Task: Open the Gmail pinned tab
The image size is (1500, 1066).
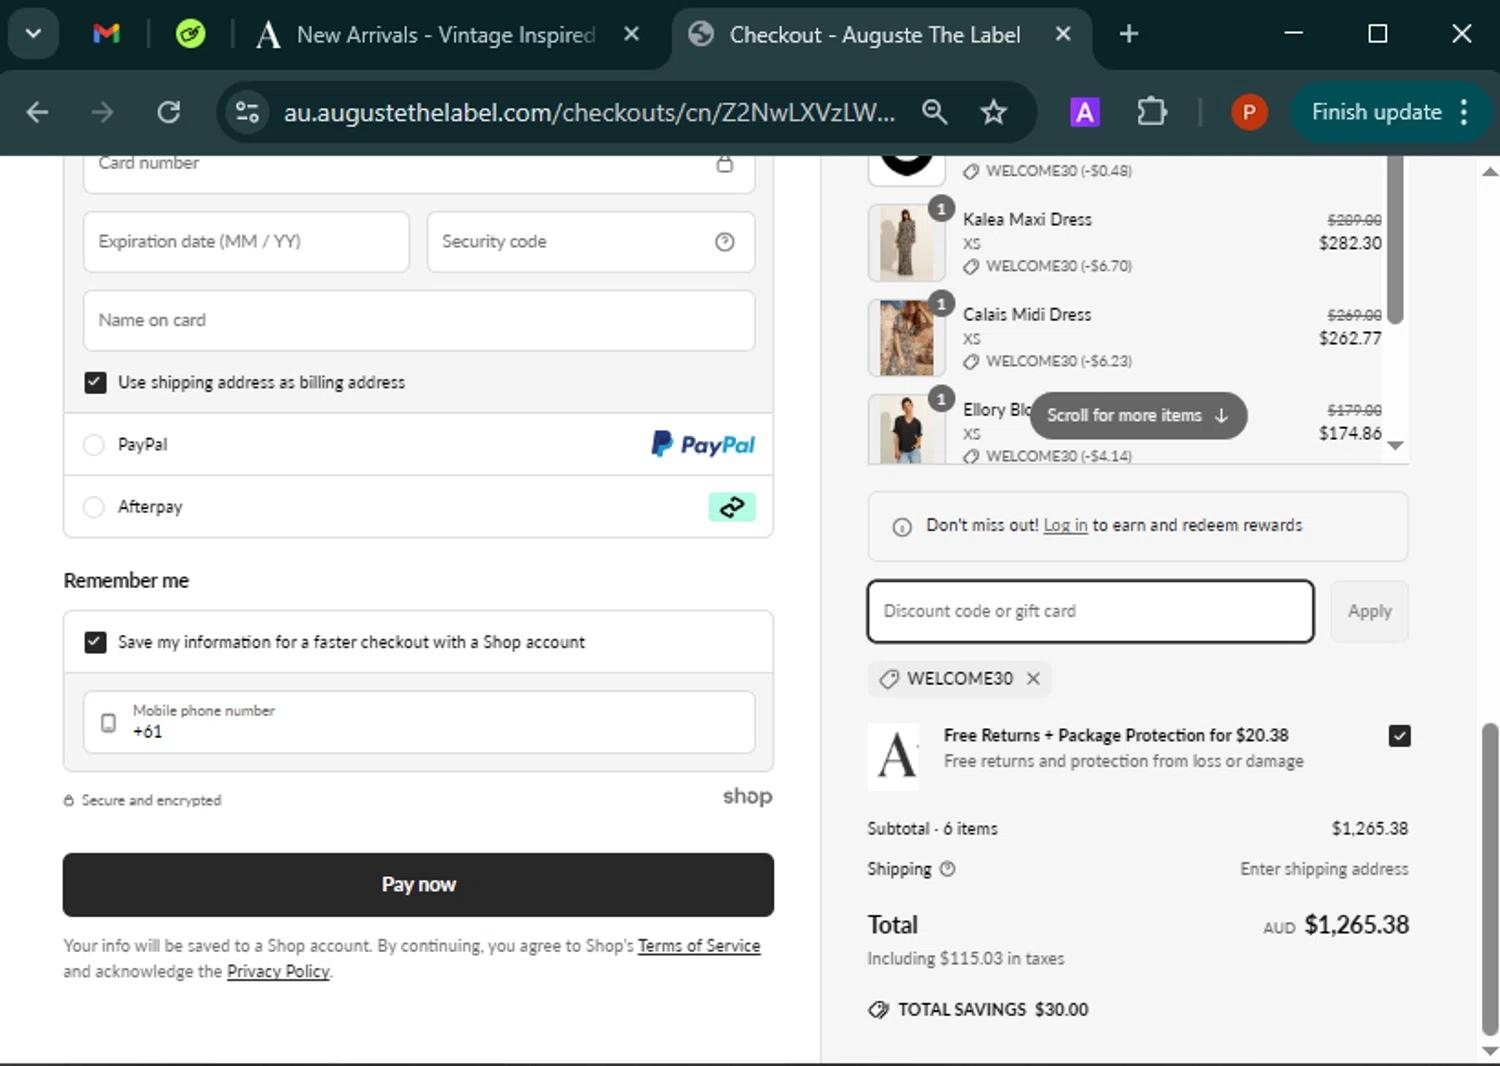Action: pyautogui.click(x=106, y=34)
